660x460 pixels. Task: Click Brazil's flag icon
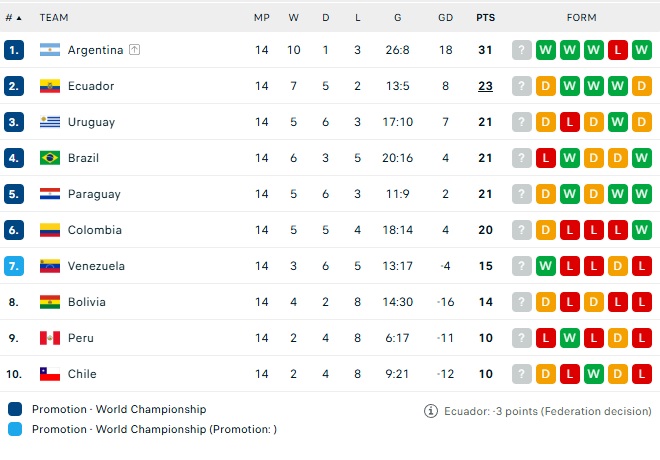coord(50,158)
